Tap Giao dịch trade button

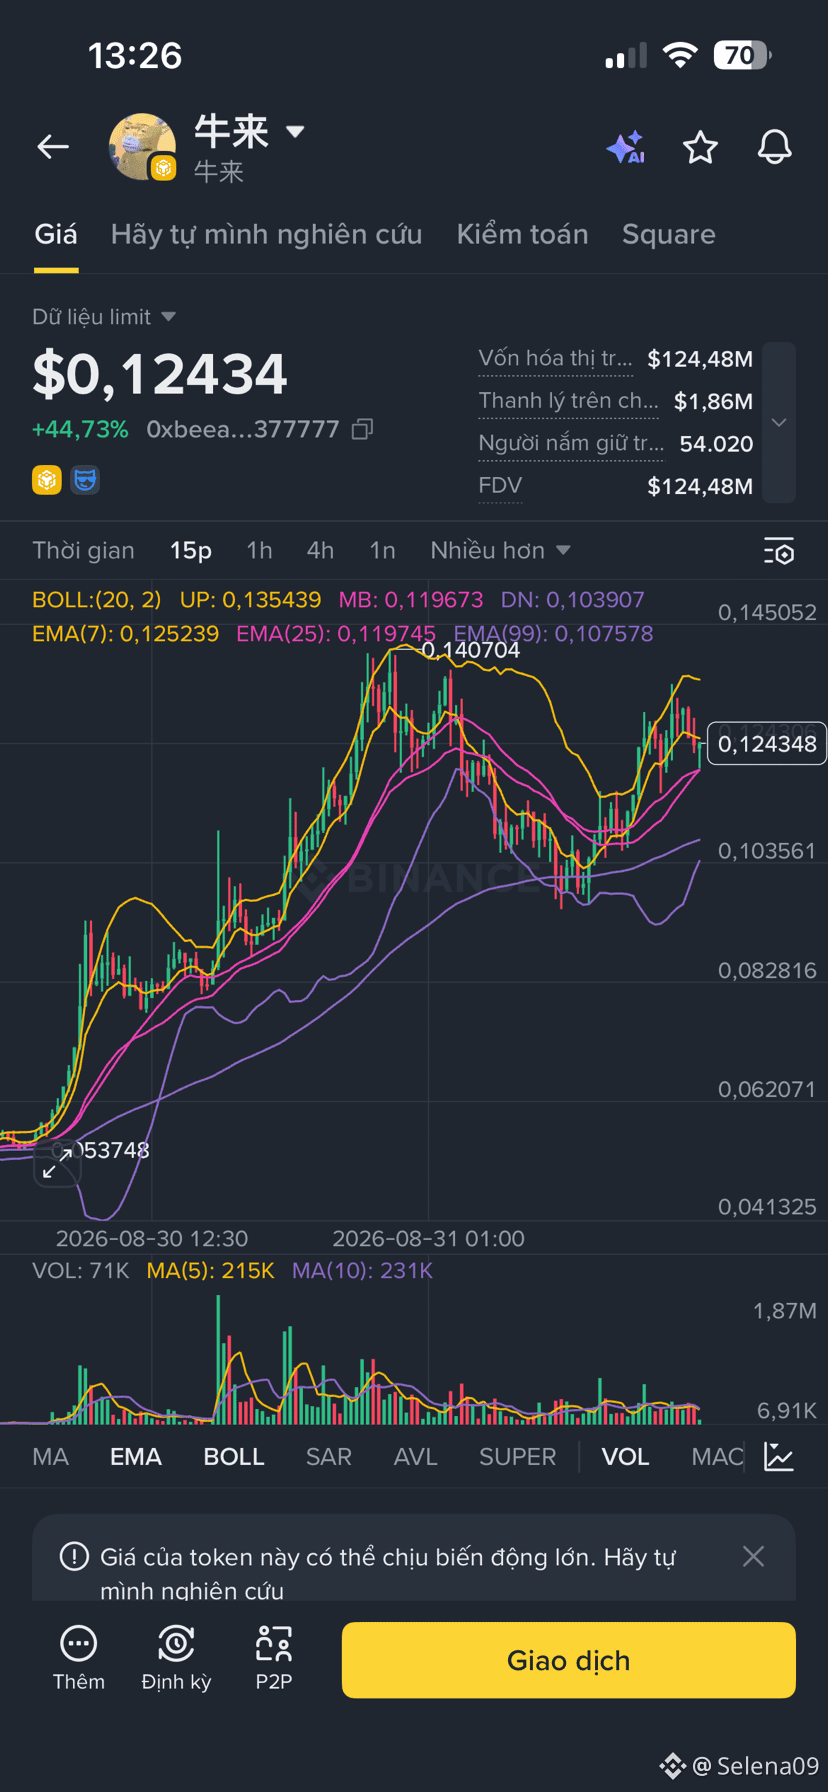[x=569, y=1660]
